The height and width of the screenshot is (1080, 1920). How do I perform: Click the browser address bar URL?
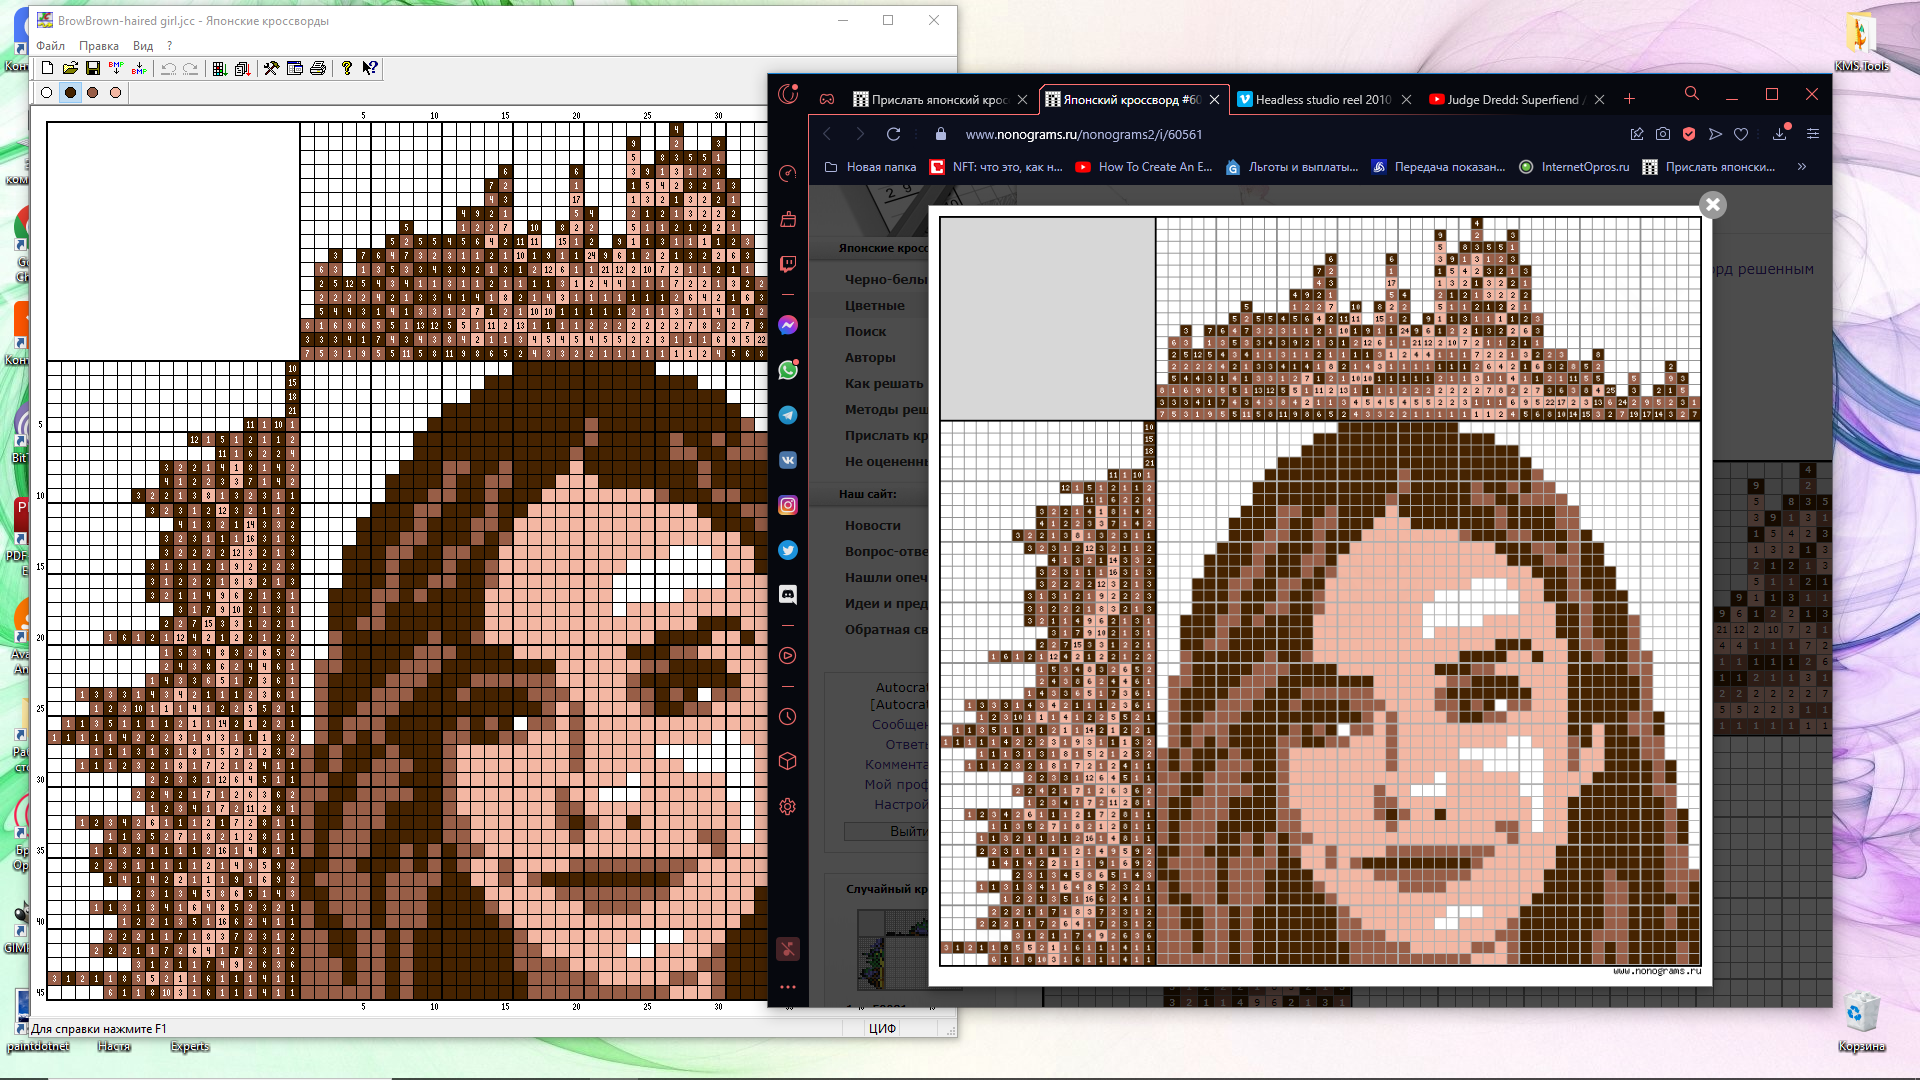tap(1083, 134)
